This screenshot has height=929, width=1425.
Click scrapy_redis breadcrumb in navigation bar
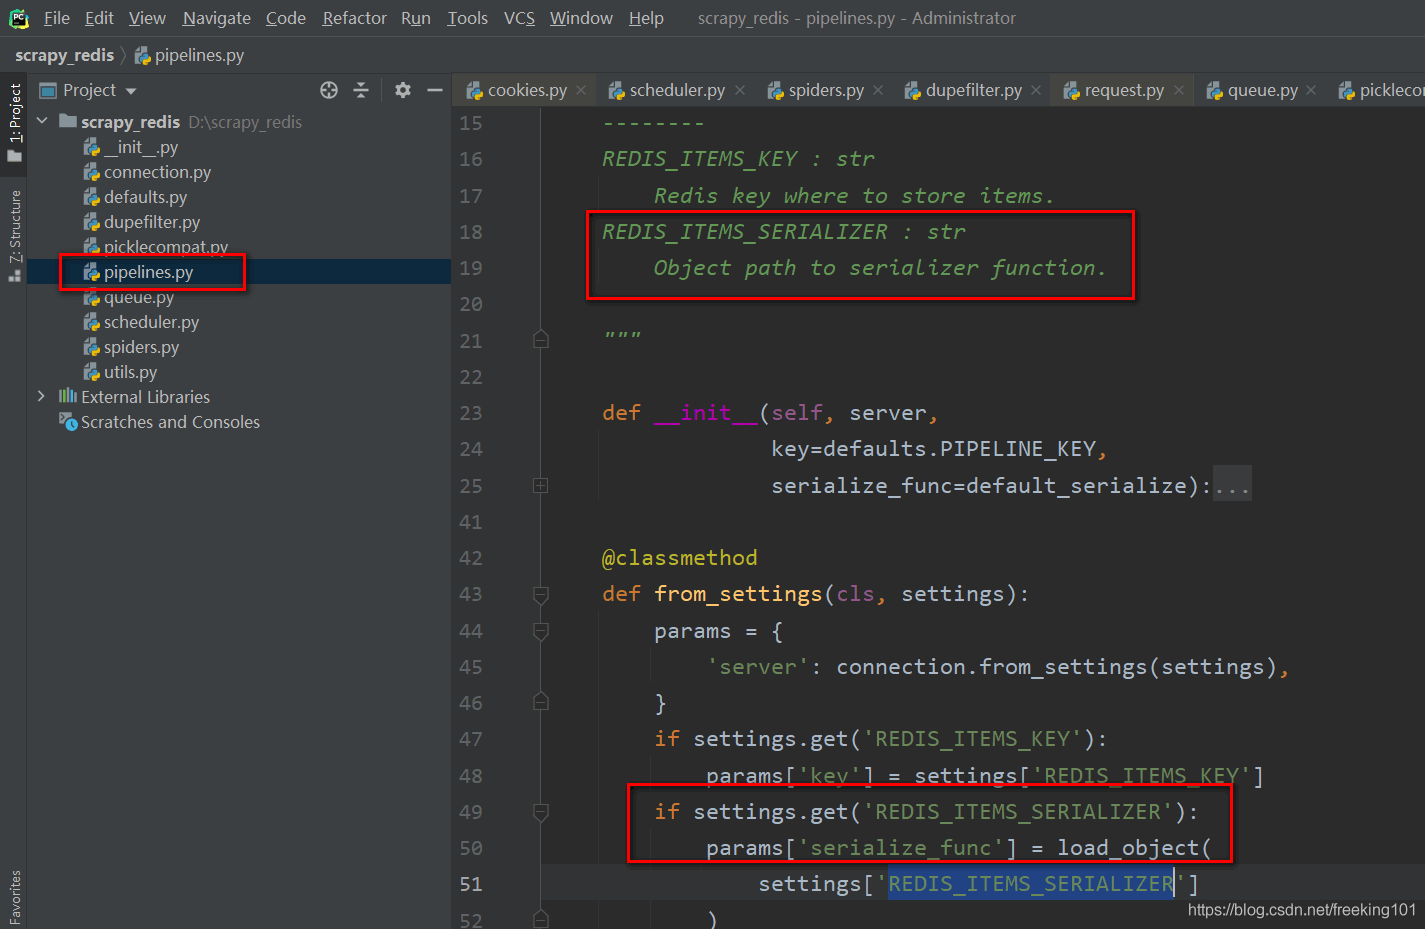(x=64, y=55)
